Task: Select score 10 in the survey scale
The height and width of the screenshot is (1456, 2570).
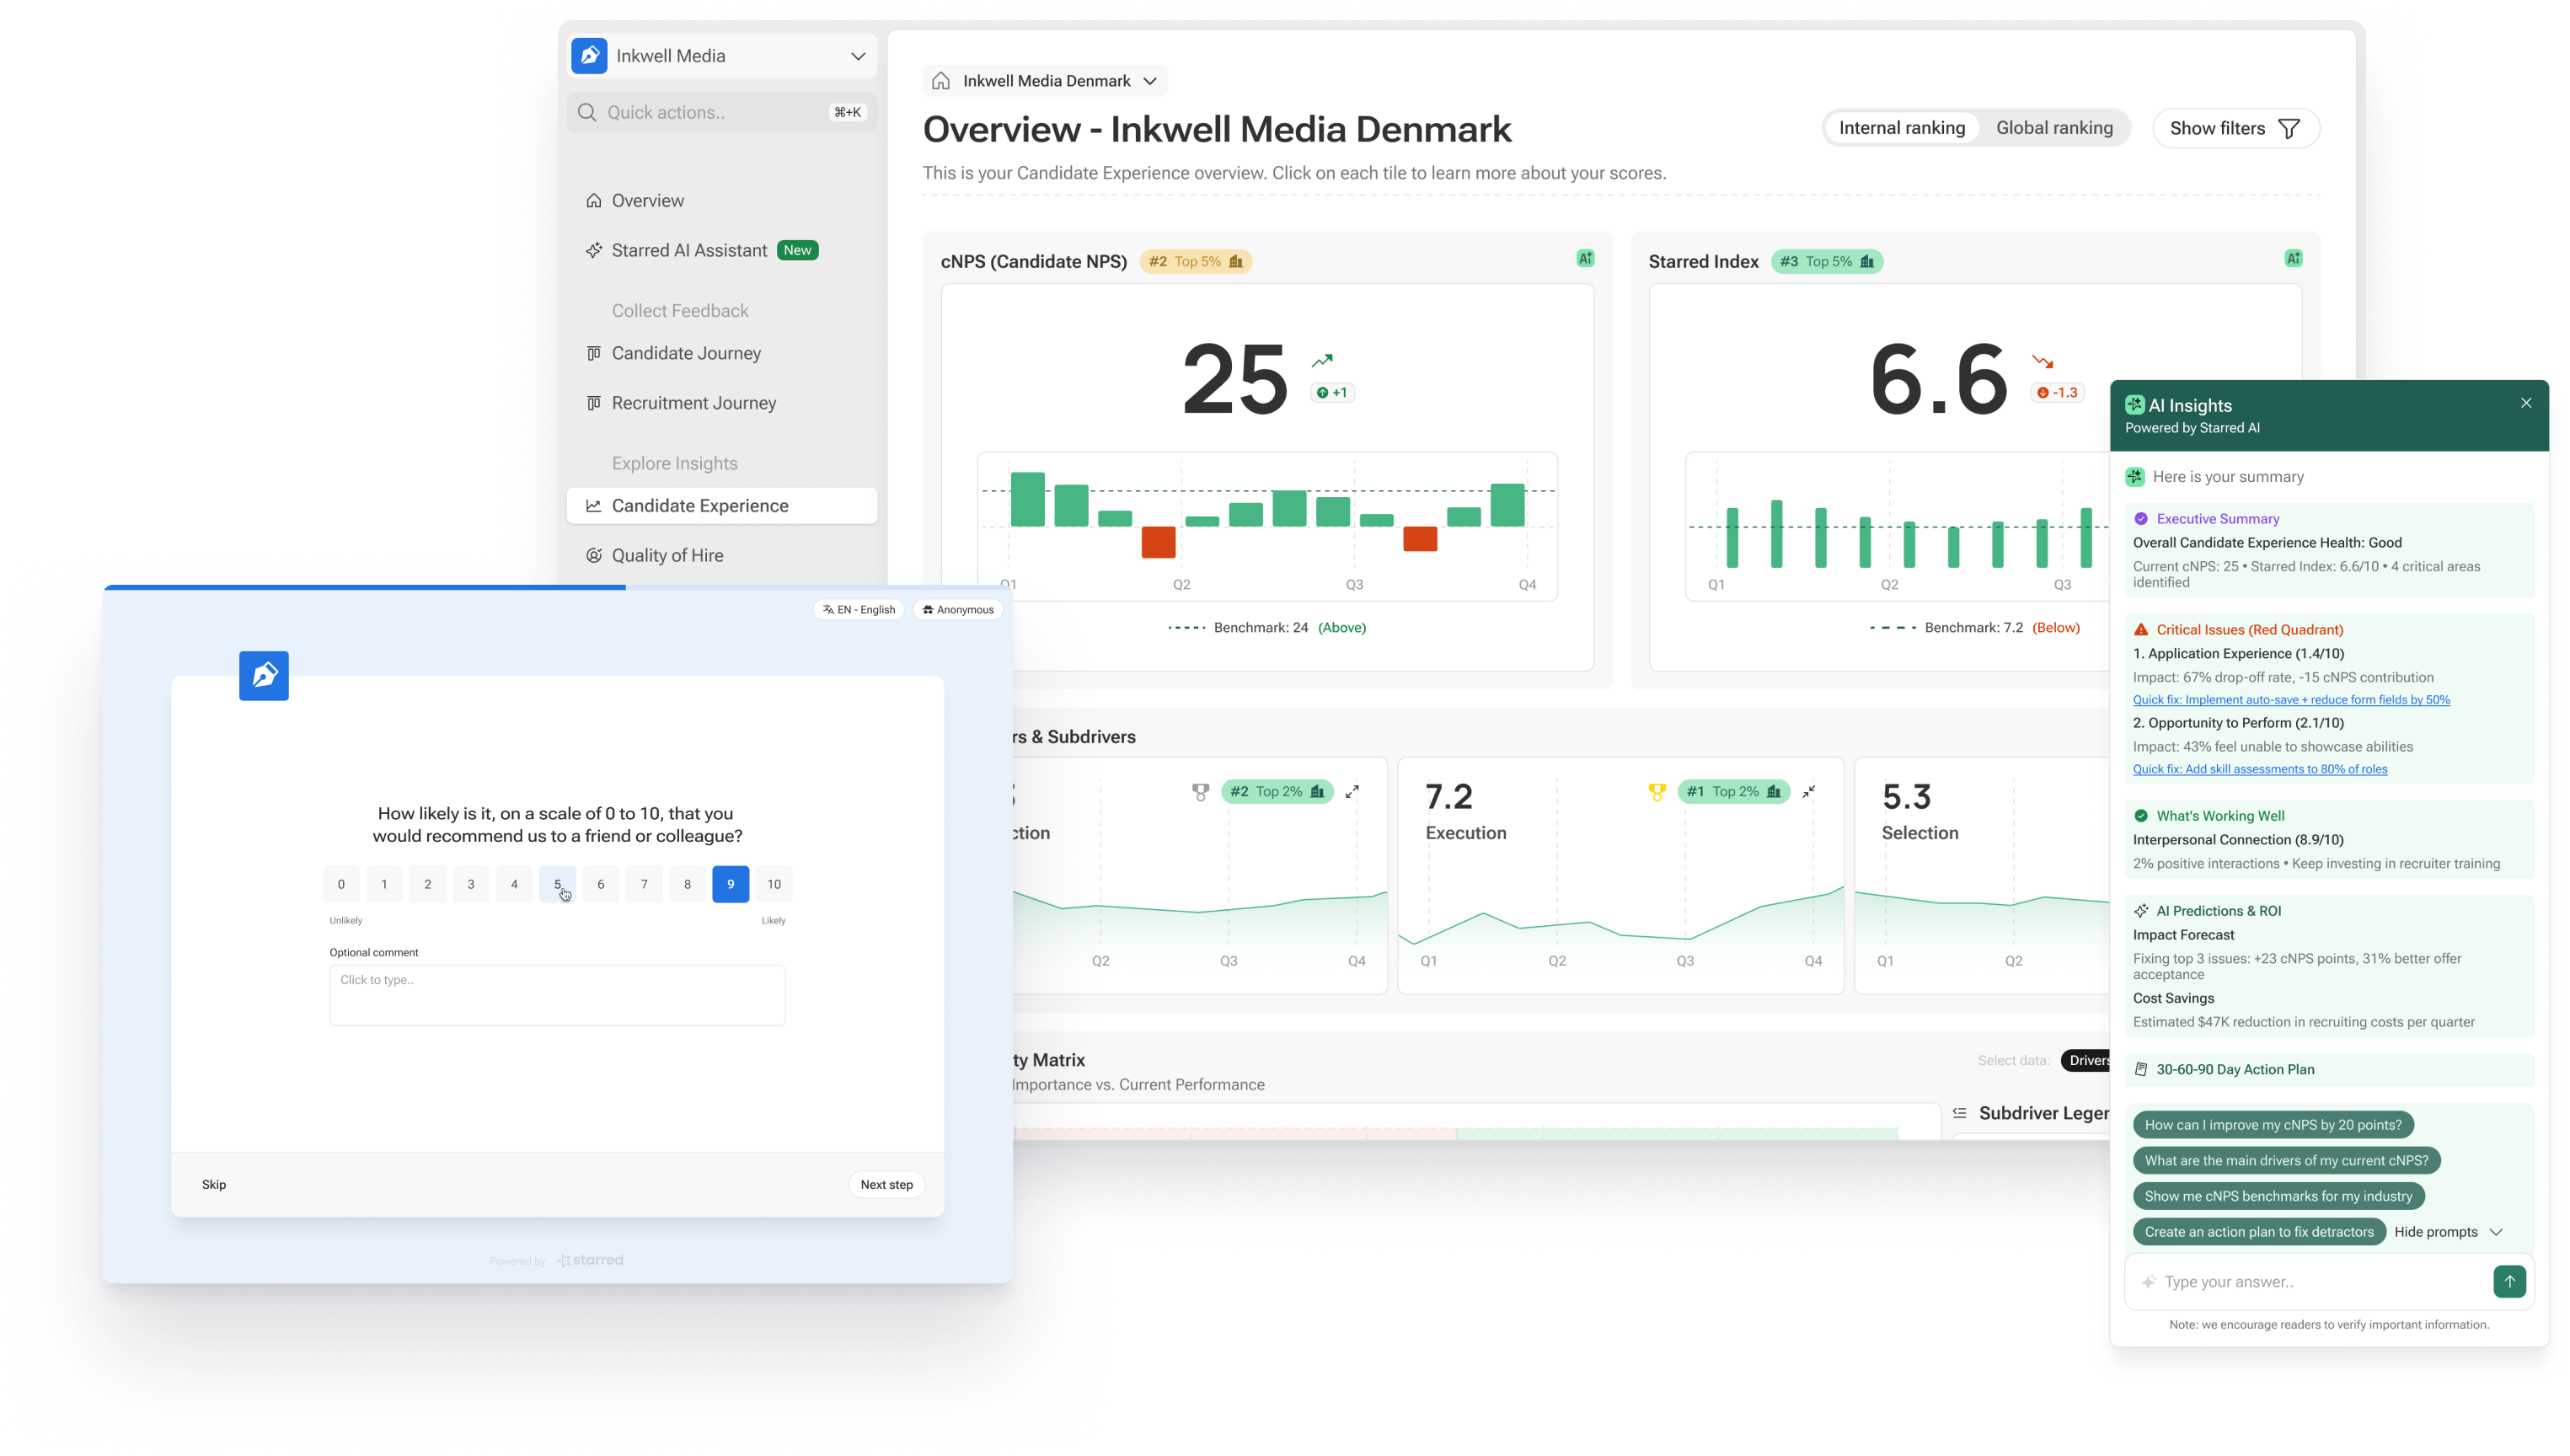Action: point(773,884)
